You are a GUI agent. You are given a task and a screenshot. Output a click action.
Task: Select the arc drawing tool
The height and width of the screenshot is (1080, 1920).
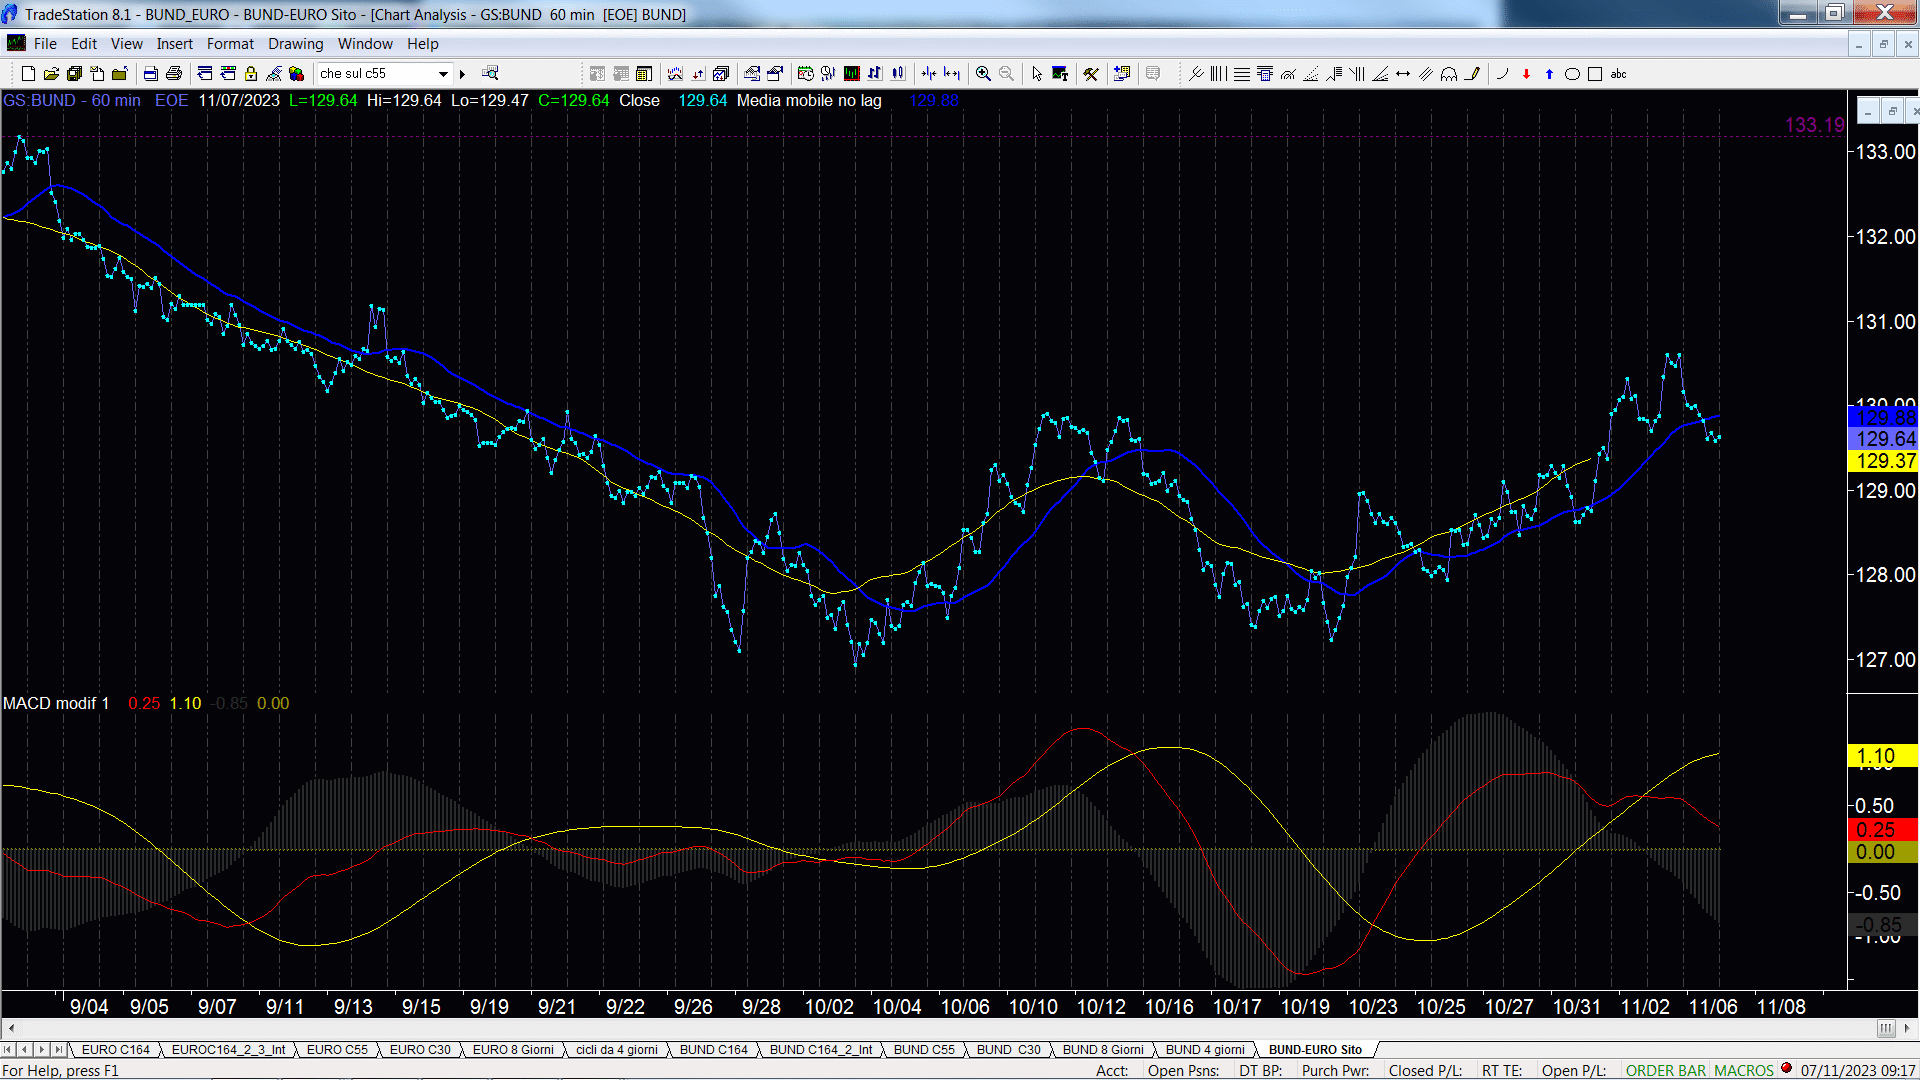click(1449, 74)
